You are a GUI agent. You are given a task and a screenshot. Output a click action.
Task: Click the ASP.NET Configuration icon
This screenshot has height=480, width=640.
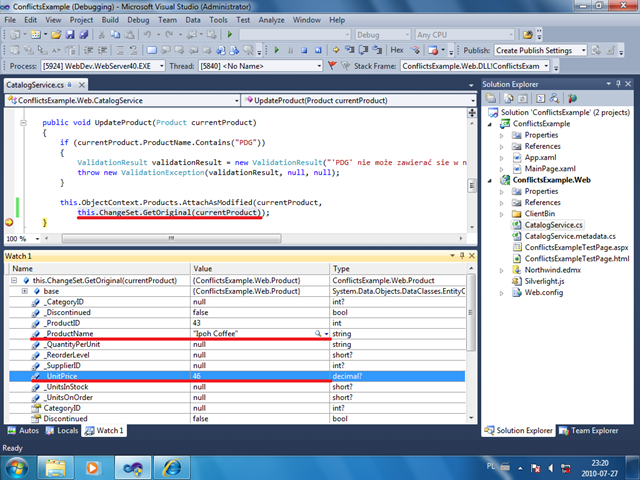[572, 98]
